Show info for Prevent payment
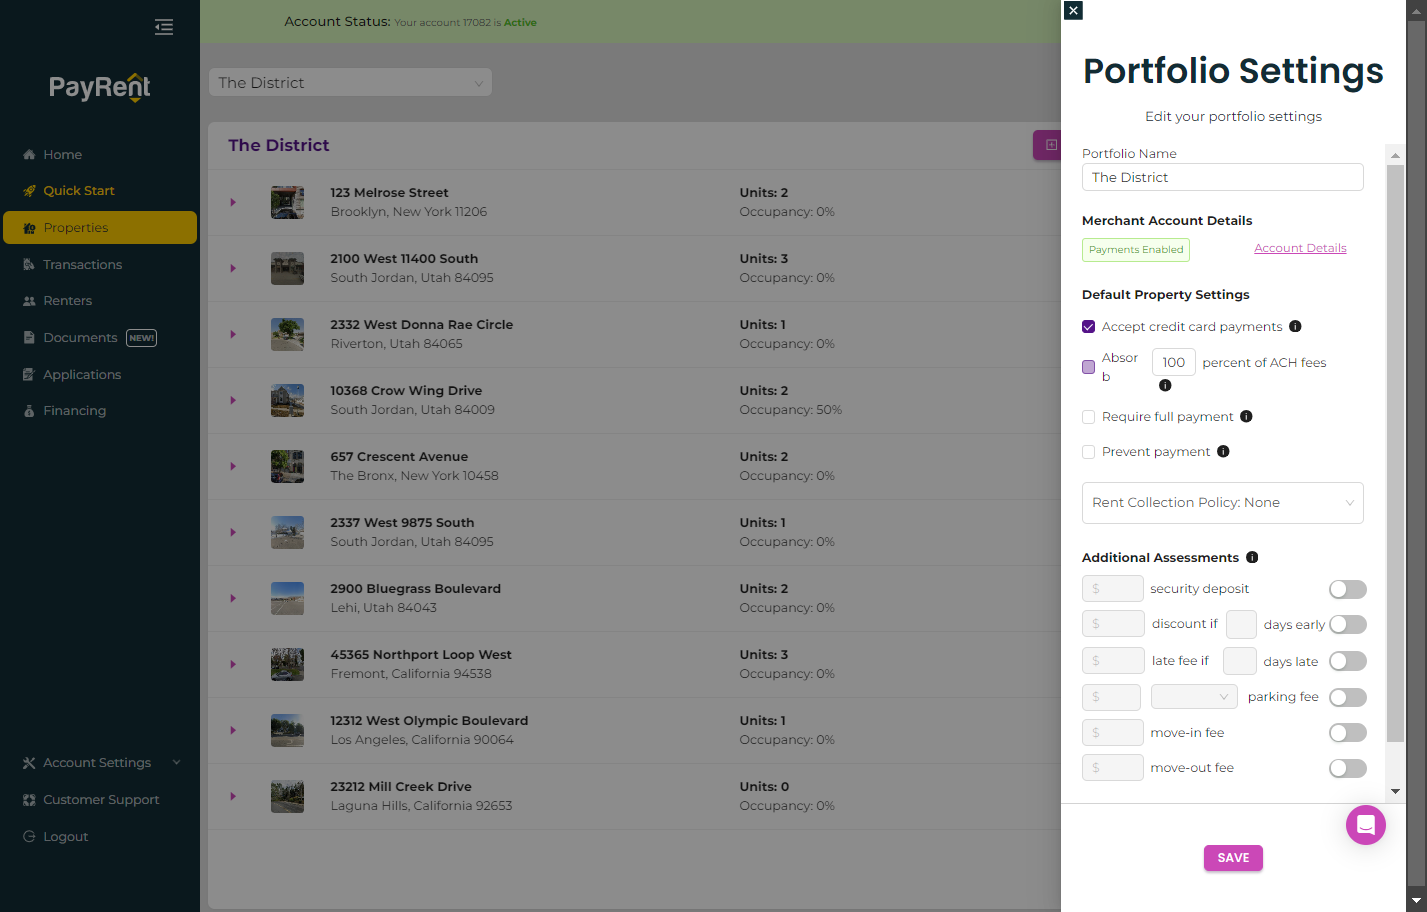1427x912 pixels. (x=1223, y=451)
